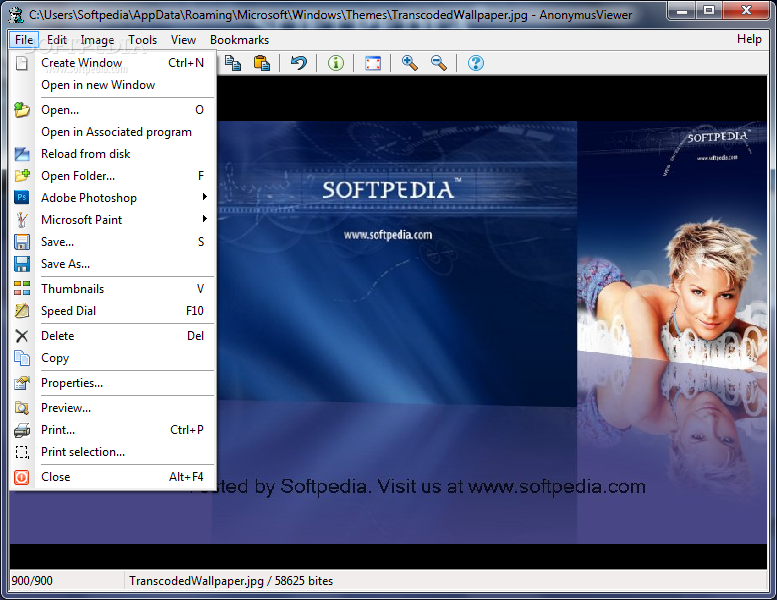777x600 pixels.
Task: Zoom in with magnifier plus icon
Action: pyautogui.click(x=409, y=63)
